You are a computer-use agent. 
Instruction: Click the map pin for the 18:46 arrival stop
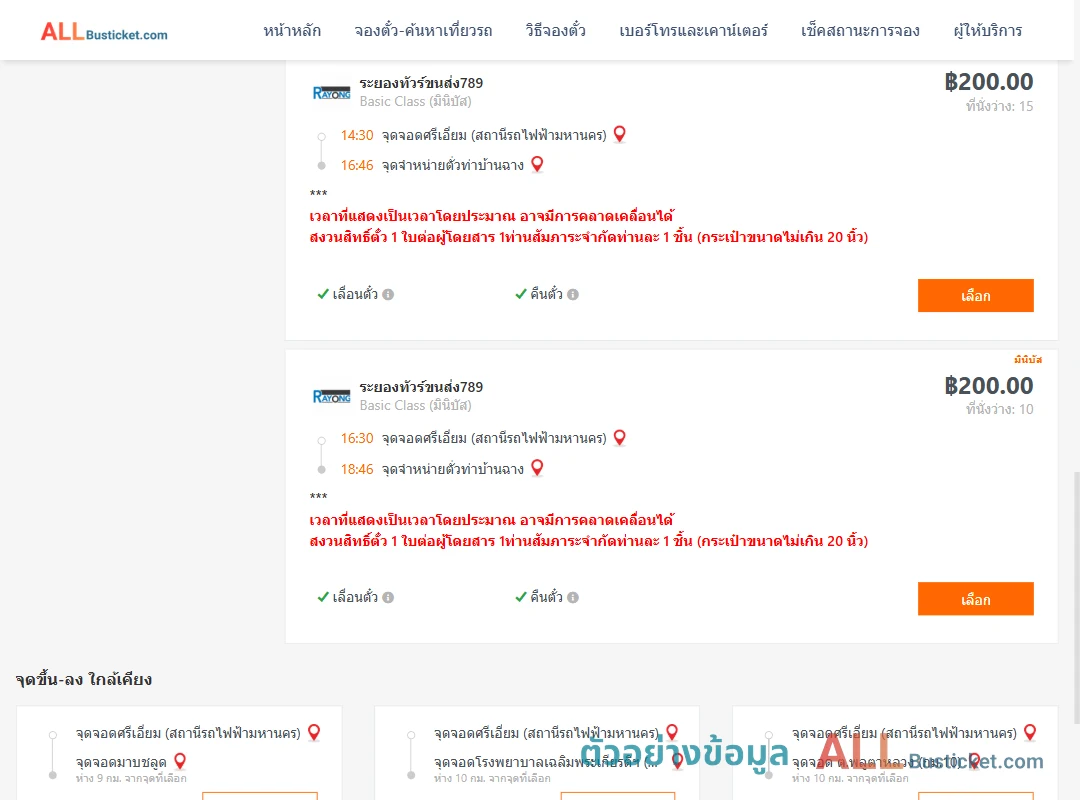[537, 468]
